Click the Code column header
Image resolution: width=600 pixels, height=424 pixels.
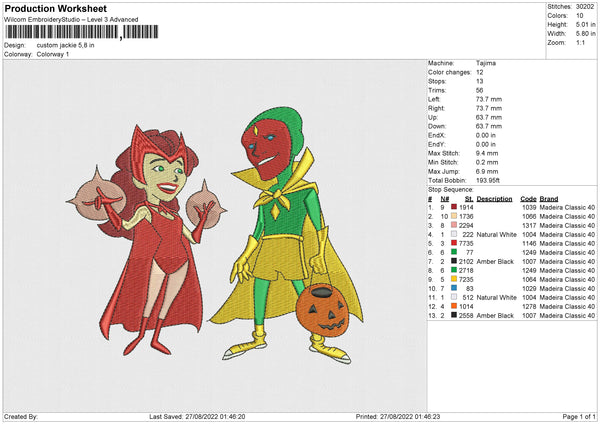click(x=528, y=198)
